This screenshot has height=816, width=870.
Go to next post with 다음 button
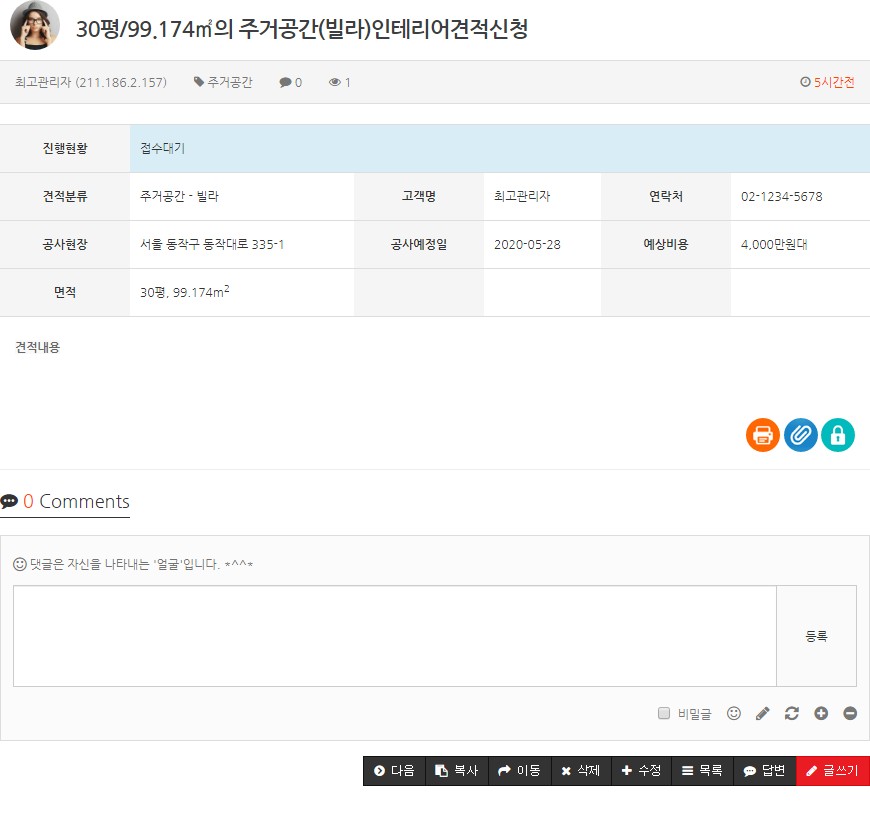click(394, 771)
